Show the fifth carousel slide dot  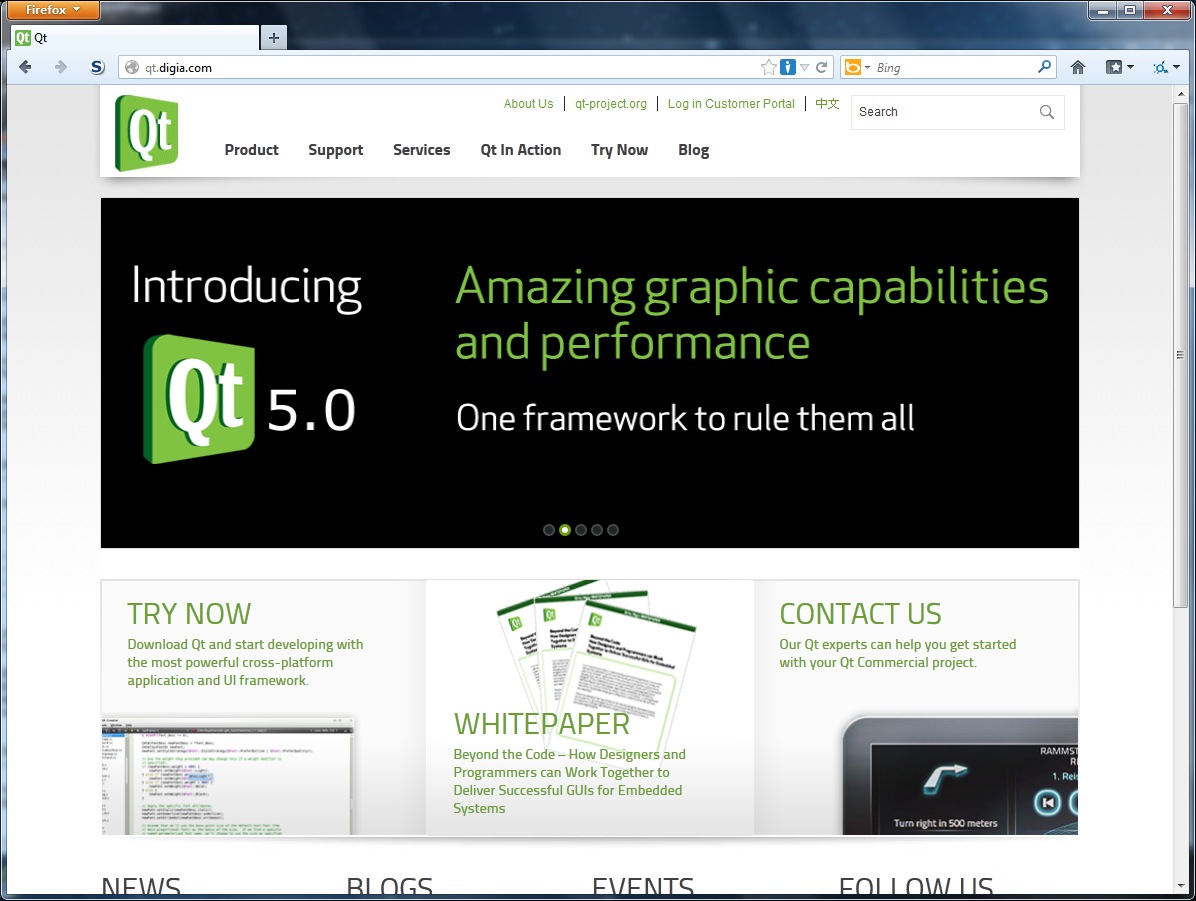click(x=613, y=530)
